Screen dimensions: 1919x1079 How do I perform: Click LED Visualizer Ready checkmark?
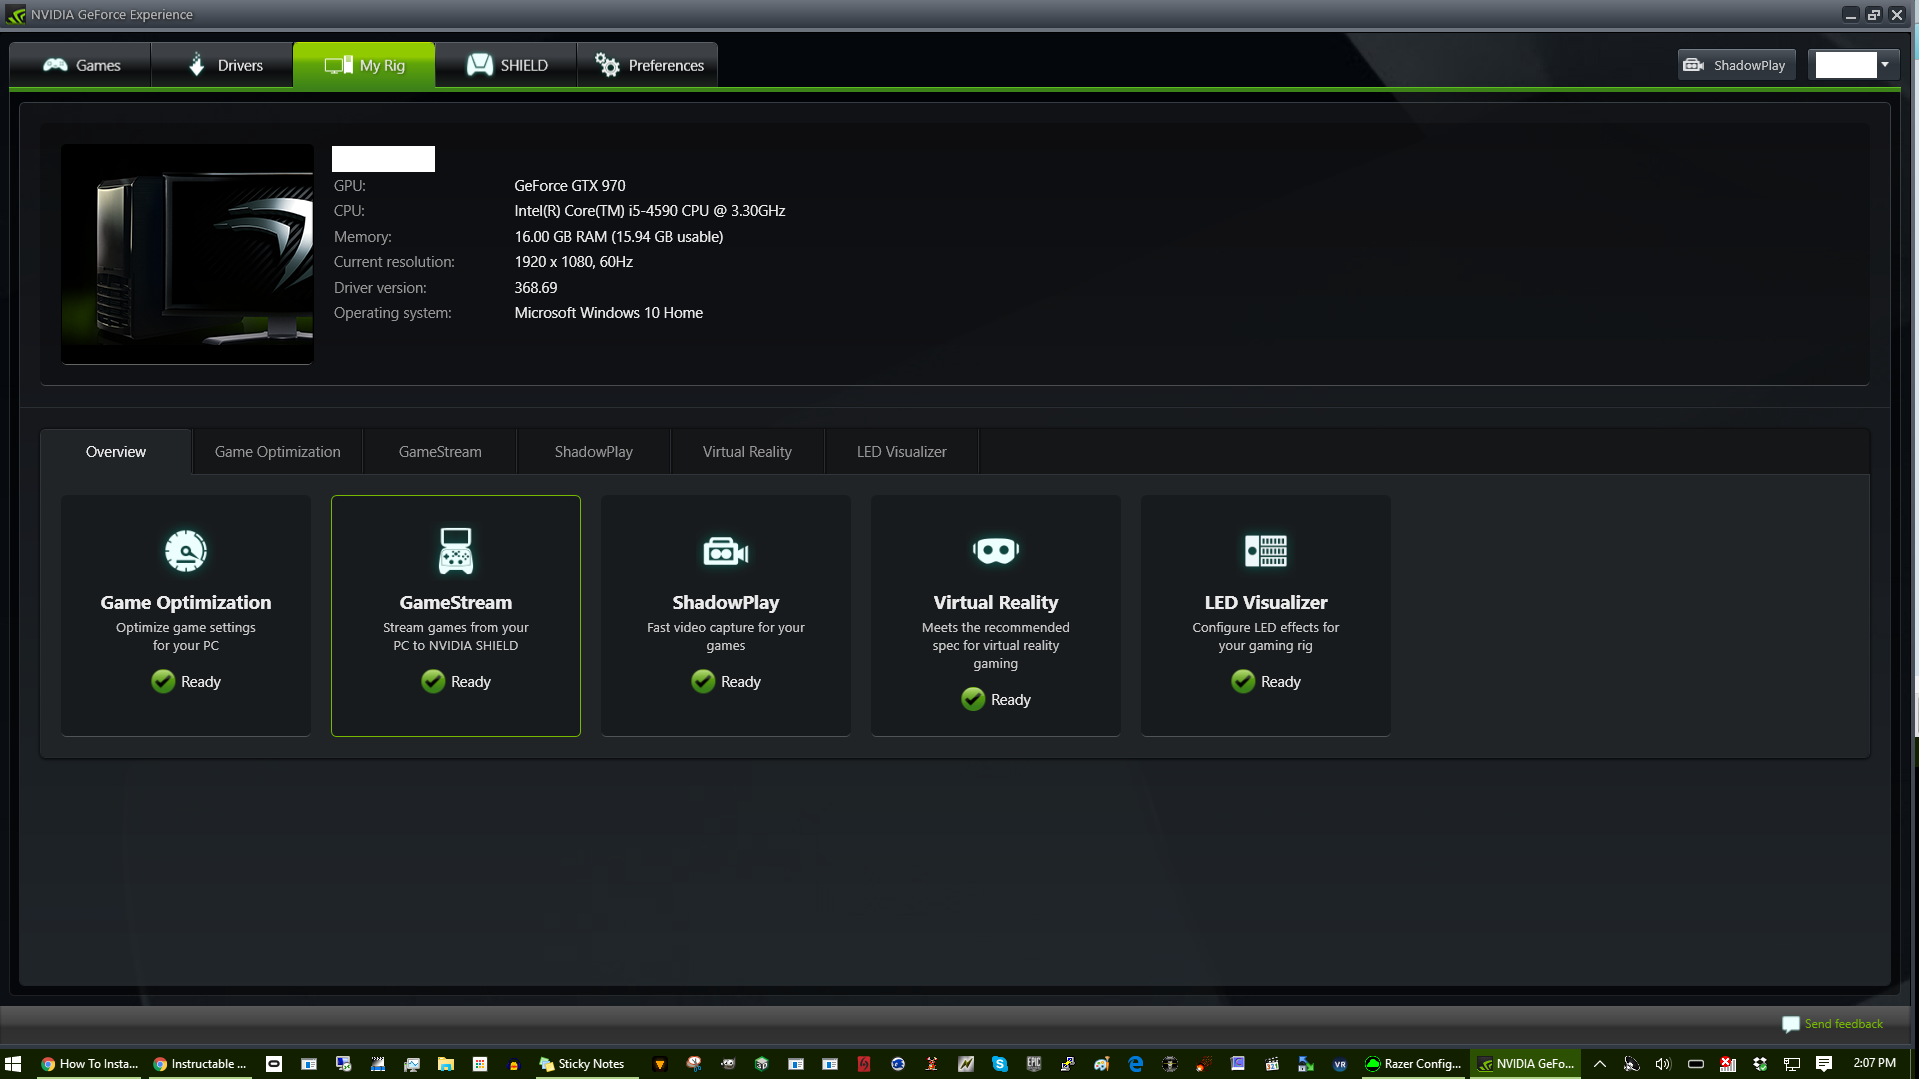[x=1243, y=681]
